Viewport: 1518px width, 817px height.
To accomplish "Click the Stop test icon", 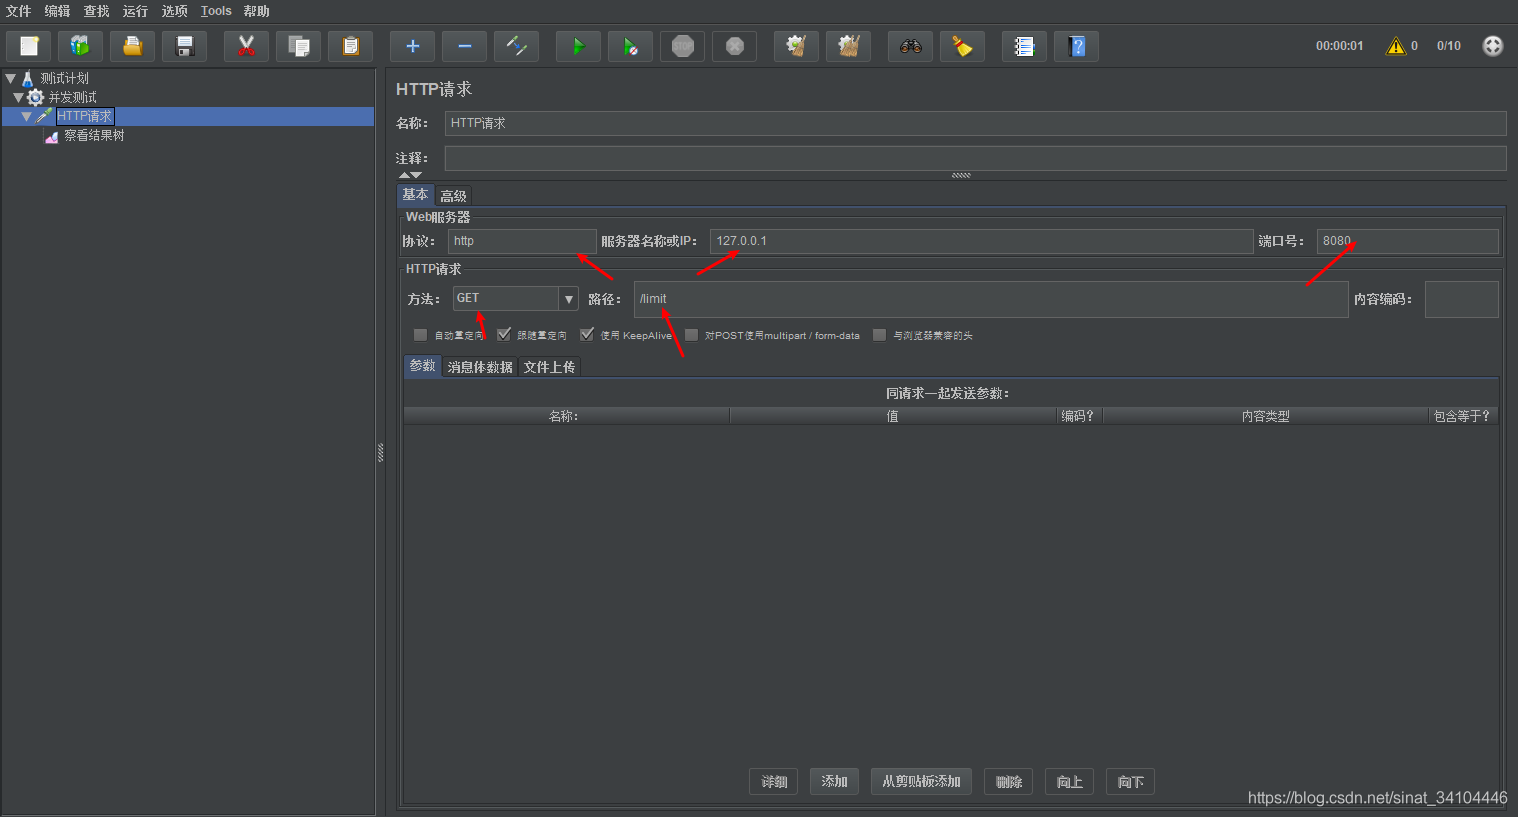I will point(682,46).
